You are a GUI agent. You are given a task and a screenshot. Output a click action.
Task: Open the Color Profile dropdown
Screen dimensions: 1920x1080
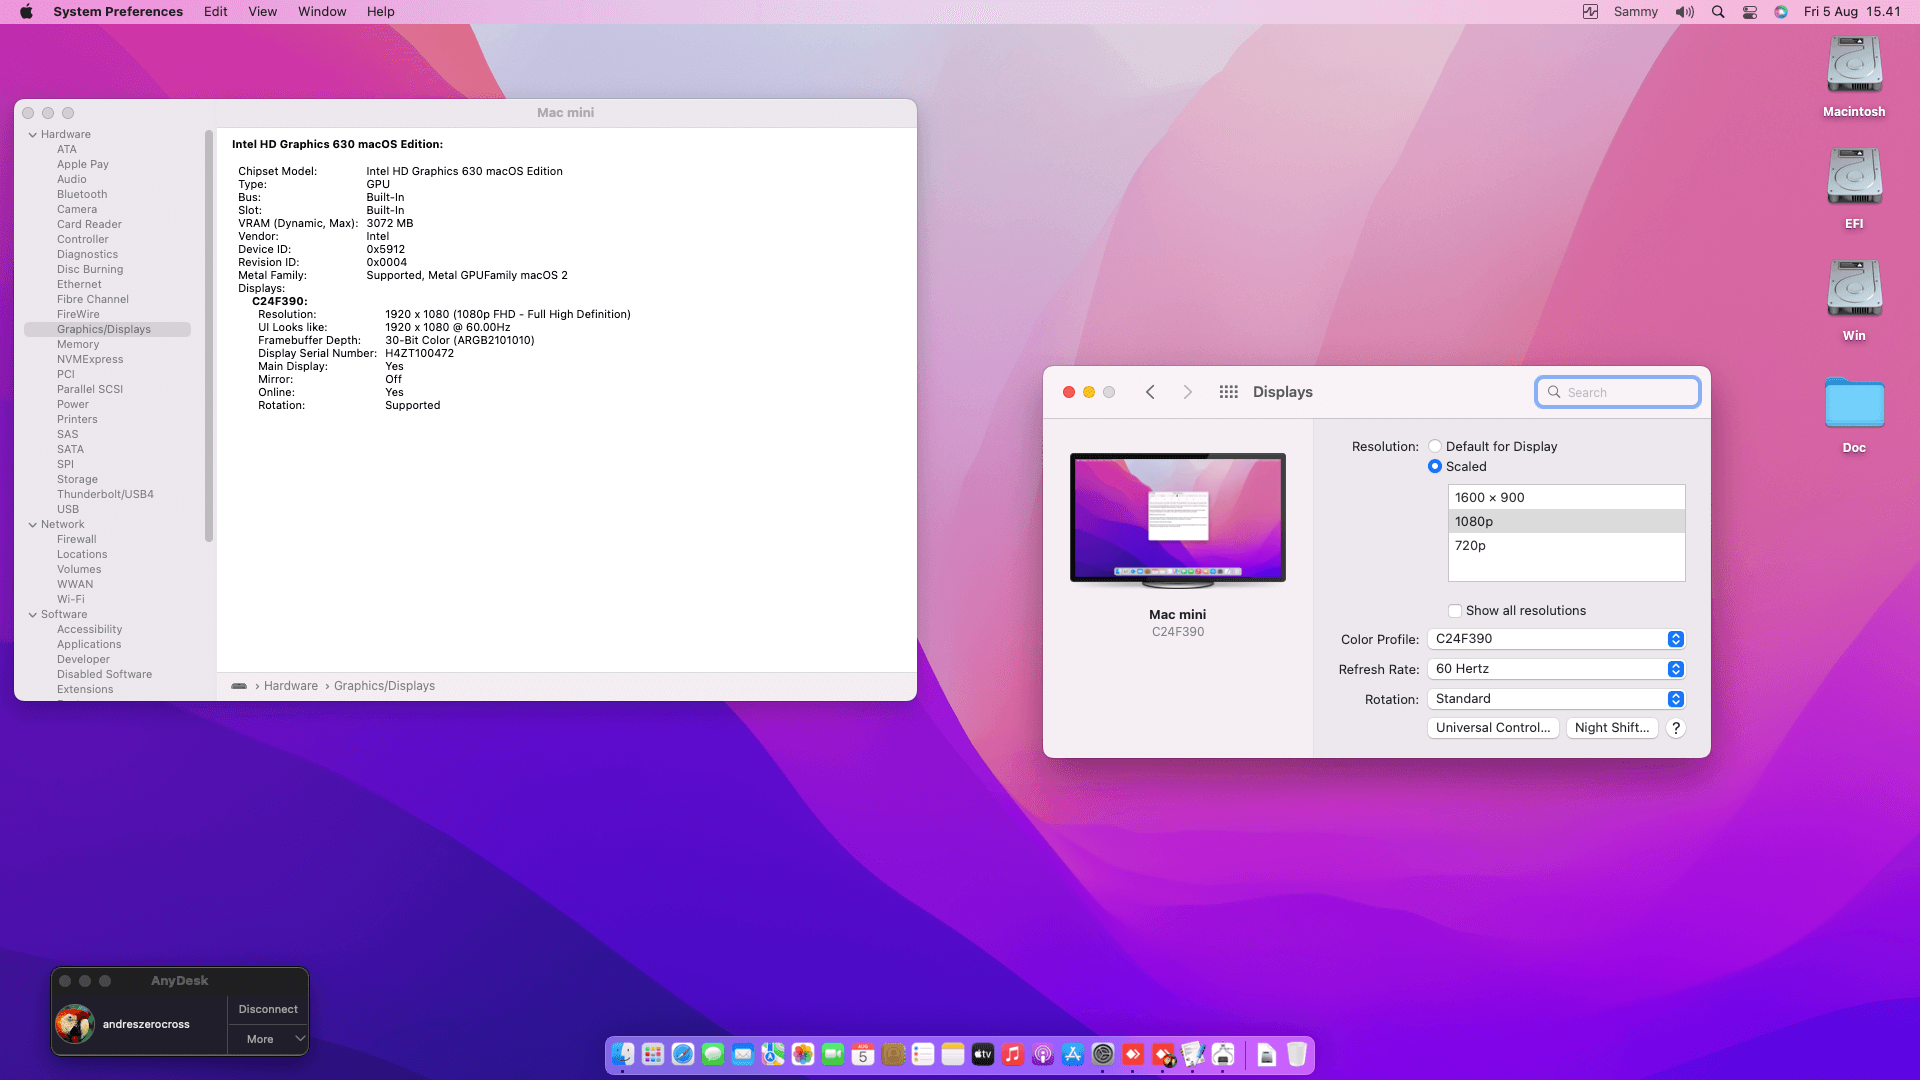[1556, 639]
